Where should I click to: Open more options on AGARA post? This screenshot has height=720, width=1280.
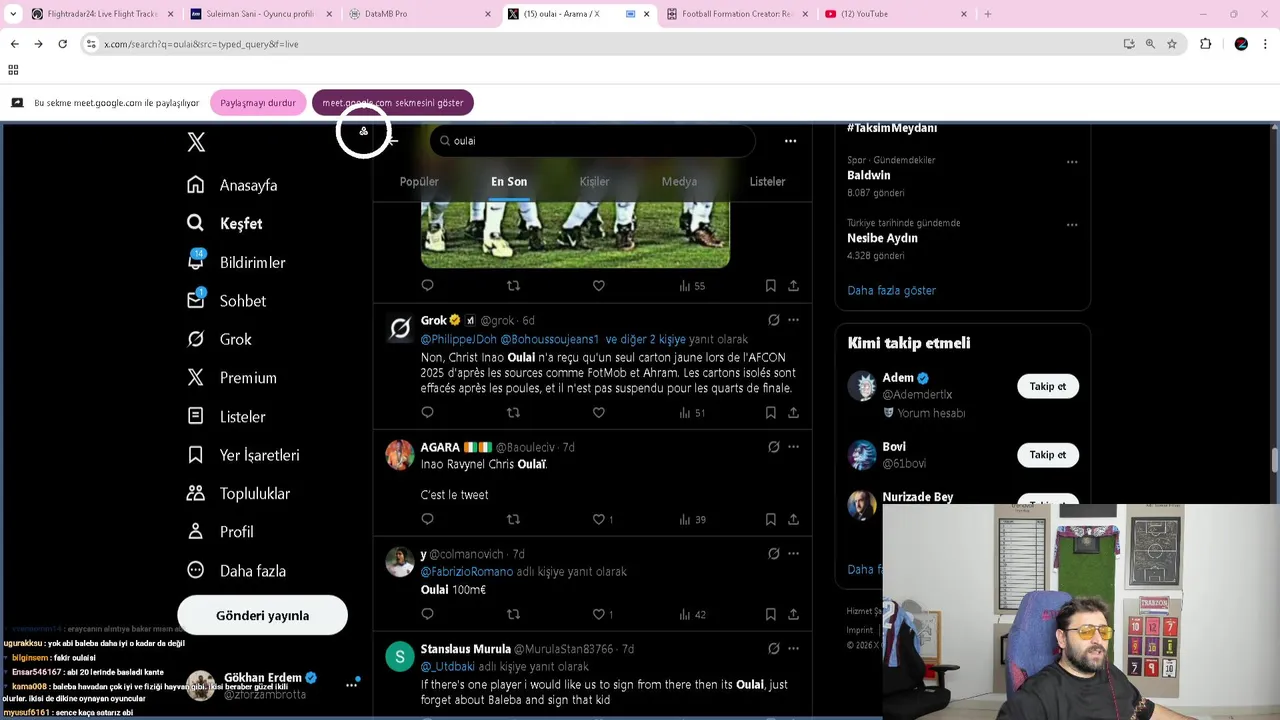point(793,447)
